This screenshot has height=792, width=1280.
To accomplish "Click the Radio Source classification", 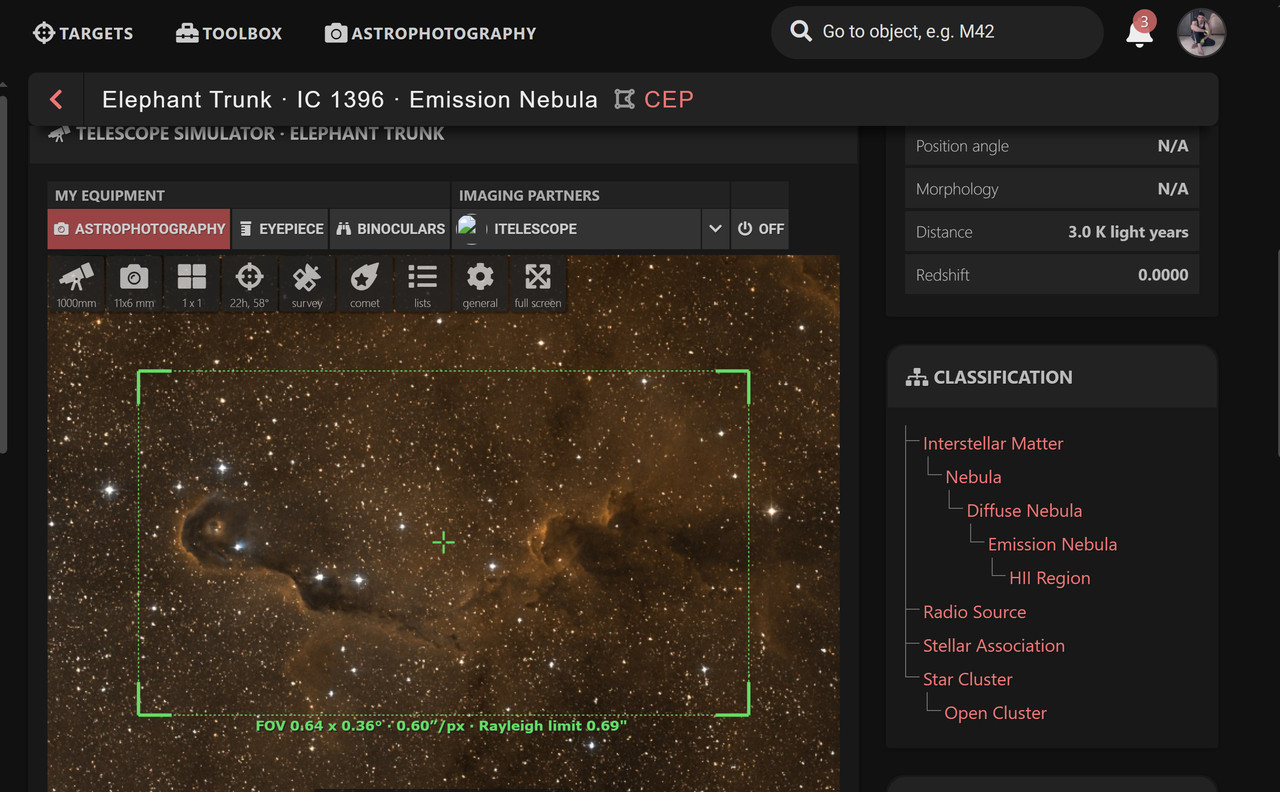I will [x=974, y=612].
